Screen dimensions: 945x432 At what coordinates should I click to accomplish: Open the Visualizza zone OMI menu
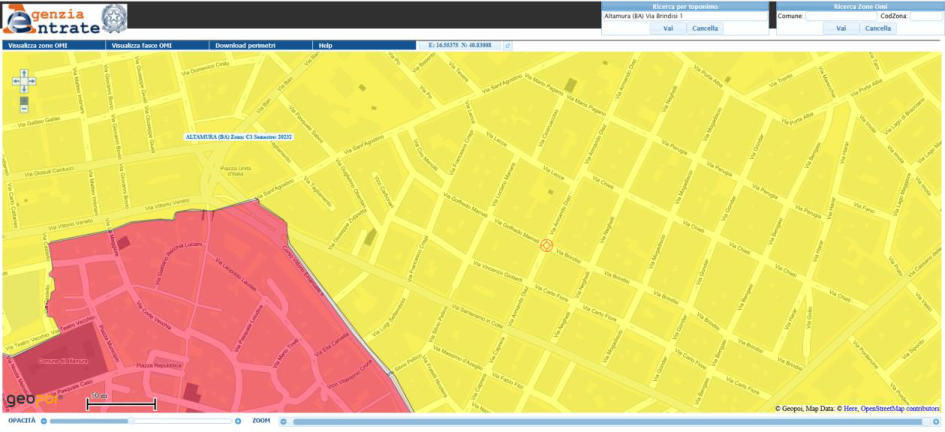pyautogui.click(x=38, y=46)
